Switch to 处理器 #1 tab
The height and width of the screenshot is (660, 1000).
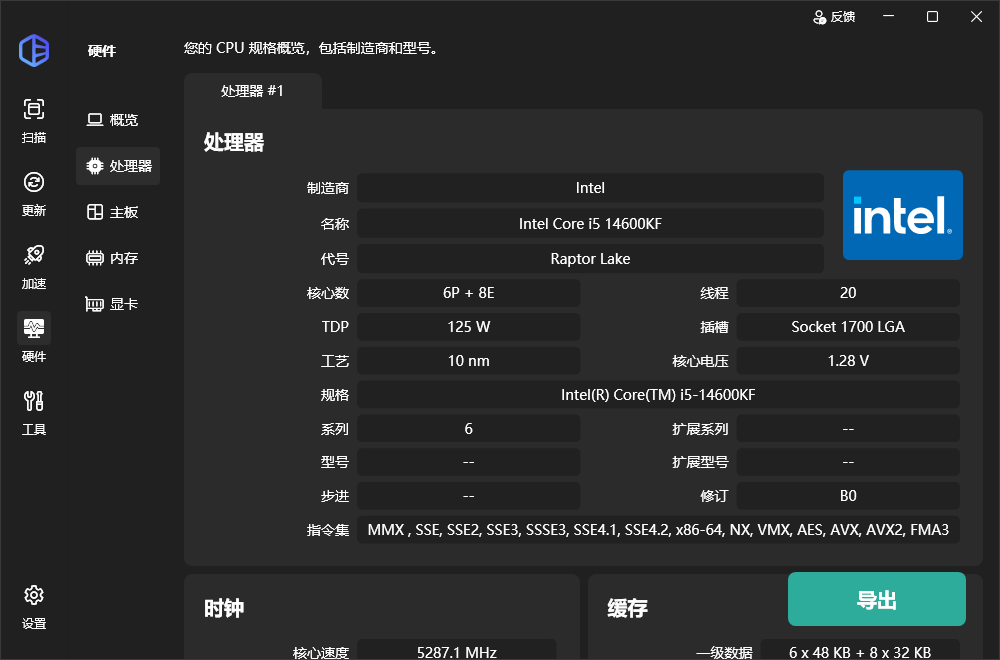253,91
